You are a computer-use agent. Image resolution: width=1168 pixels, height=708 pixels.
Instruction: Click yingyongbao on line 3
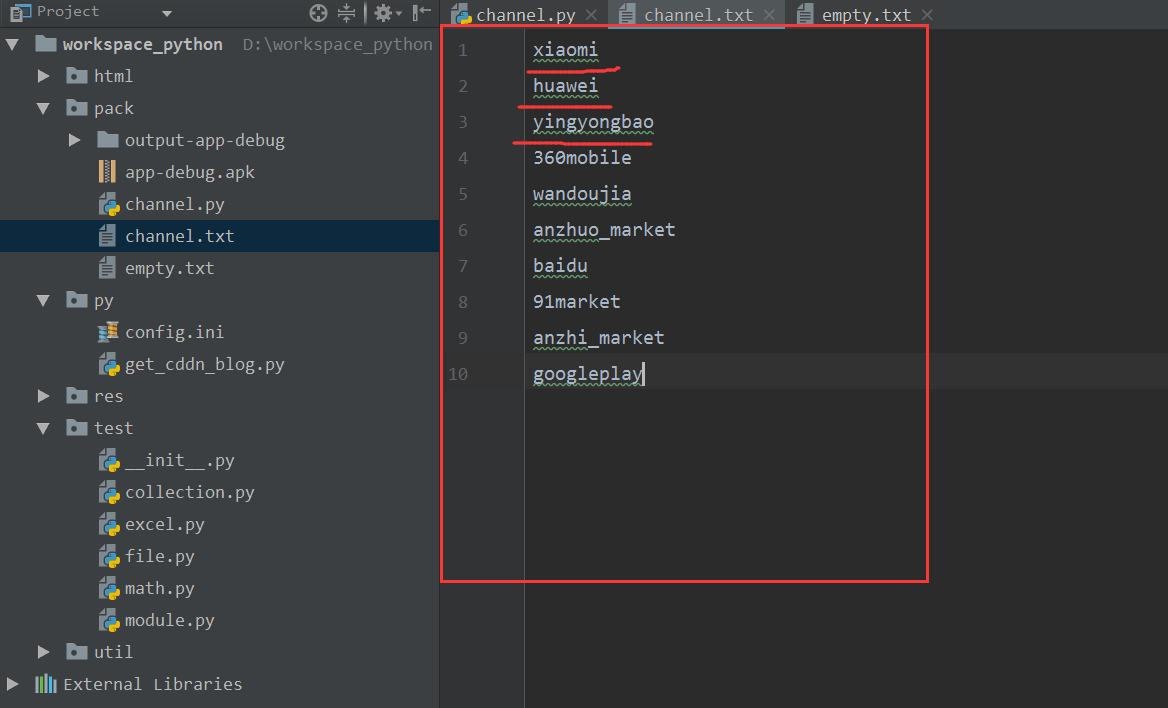[593, 122]
